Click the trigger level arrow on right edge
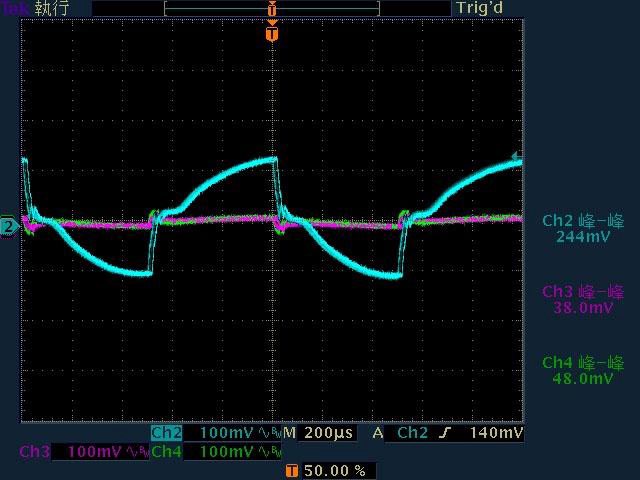This screenshot has width=640, height=480. tap(516, 157)
